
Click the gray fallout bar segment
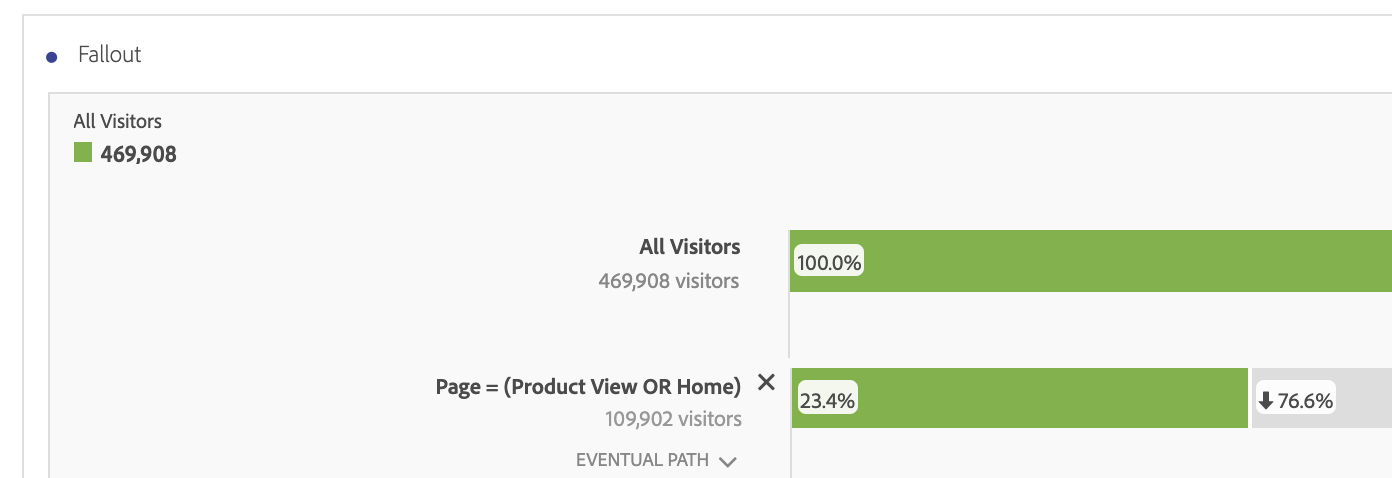pos(1322,398)
